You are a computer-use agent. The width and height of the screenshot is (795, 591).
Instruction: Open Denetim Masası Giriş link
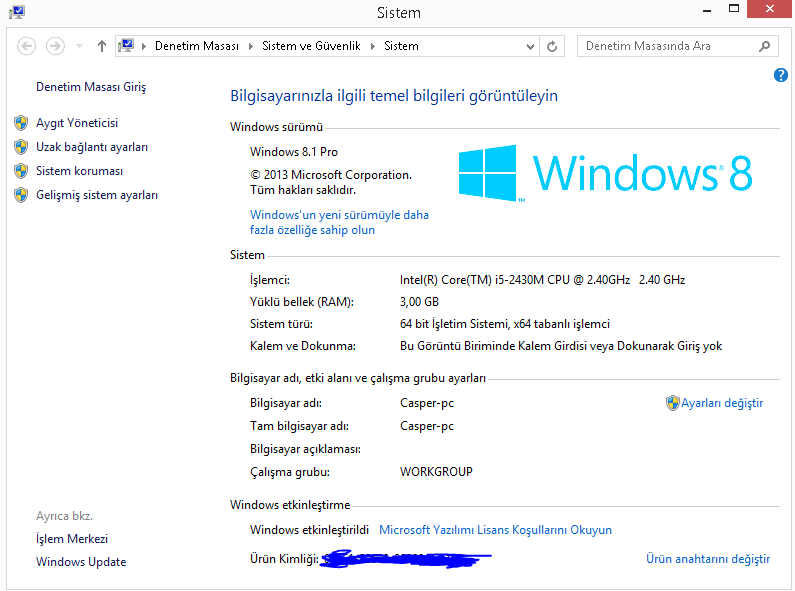(x=91, y=87)
